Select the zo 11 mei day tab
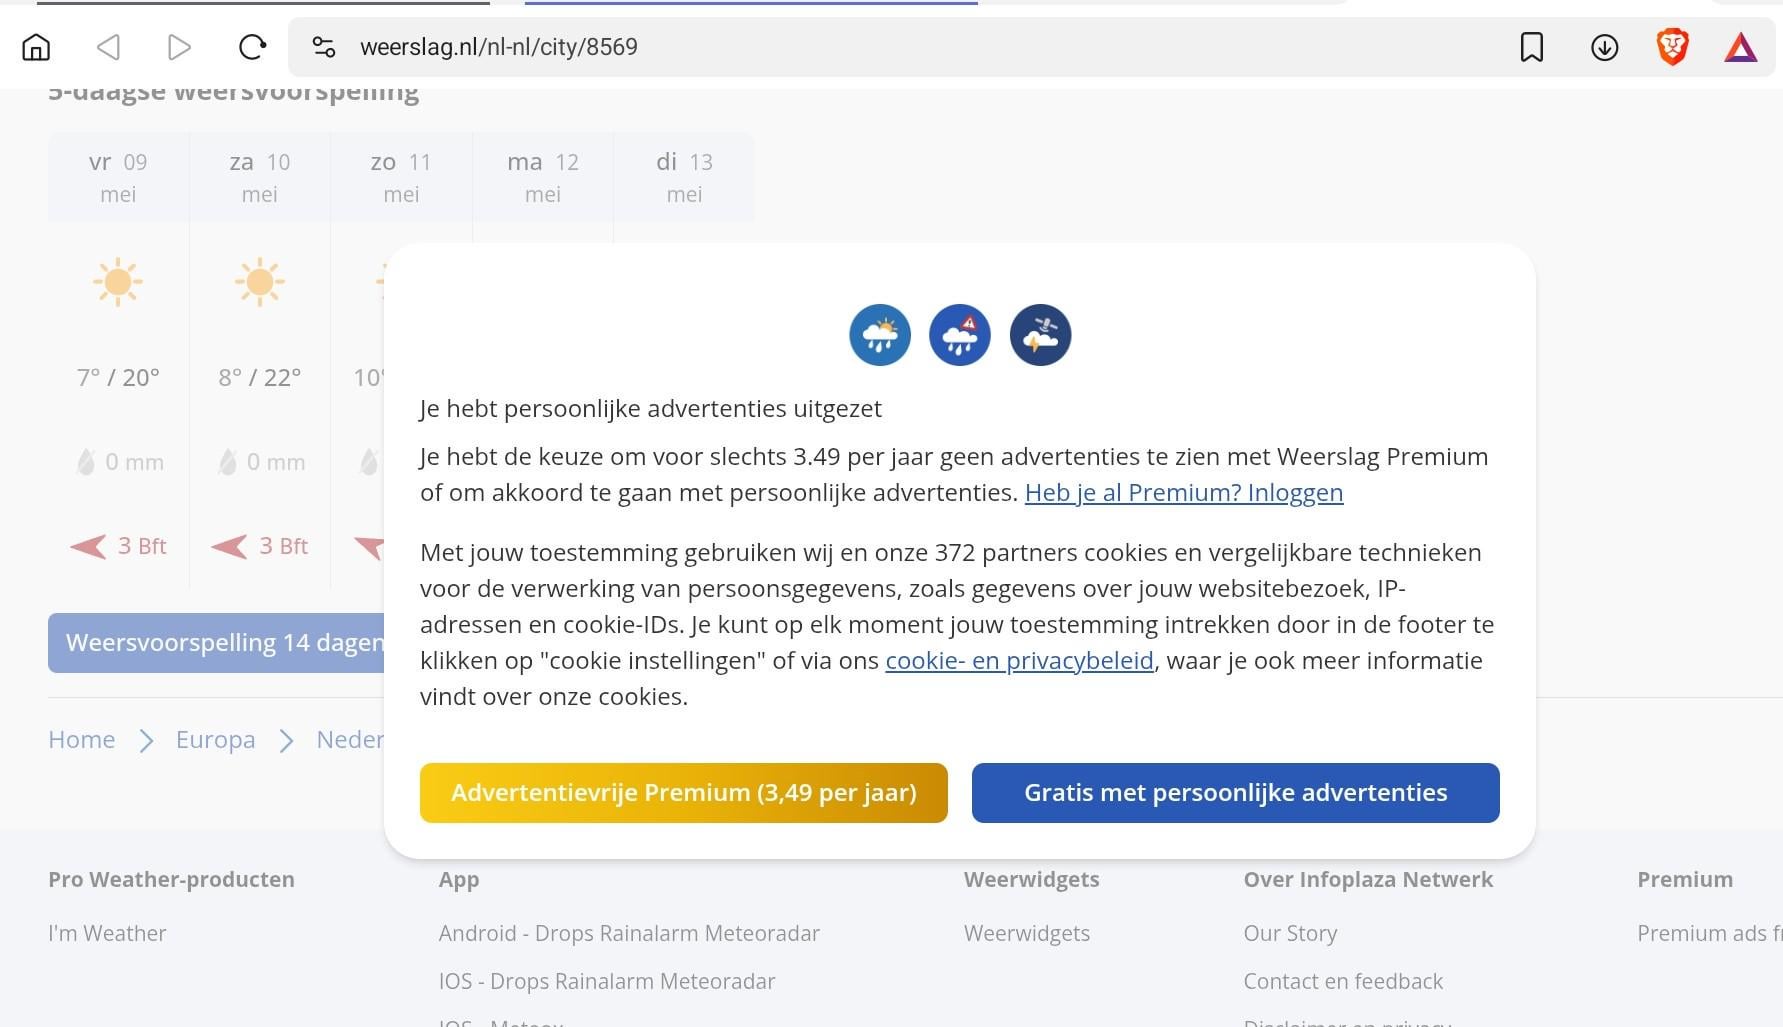Image resolution: width=1783 pixels, height=1027 pixels. 401,177
